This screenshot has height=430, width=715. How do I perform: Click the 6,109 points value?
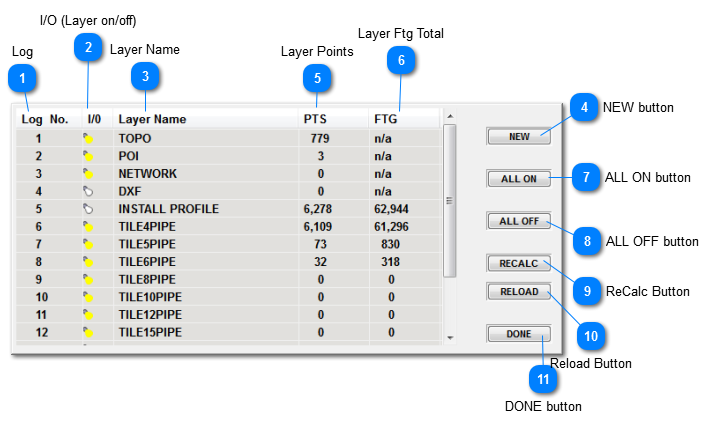pyautogui.click(x=318, y=227)
